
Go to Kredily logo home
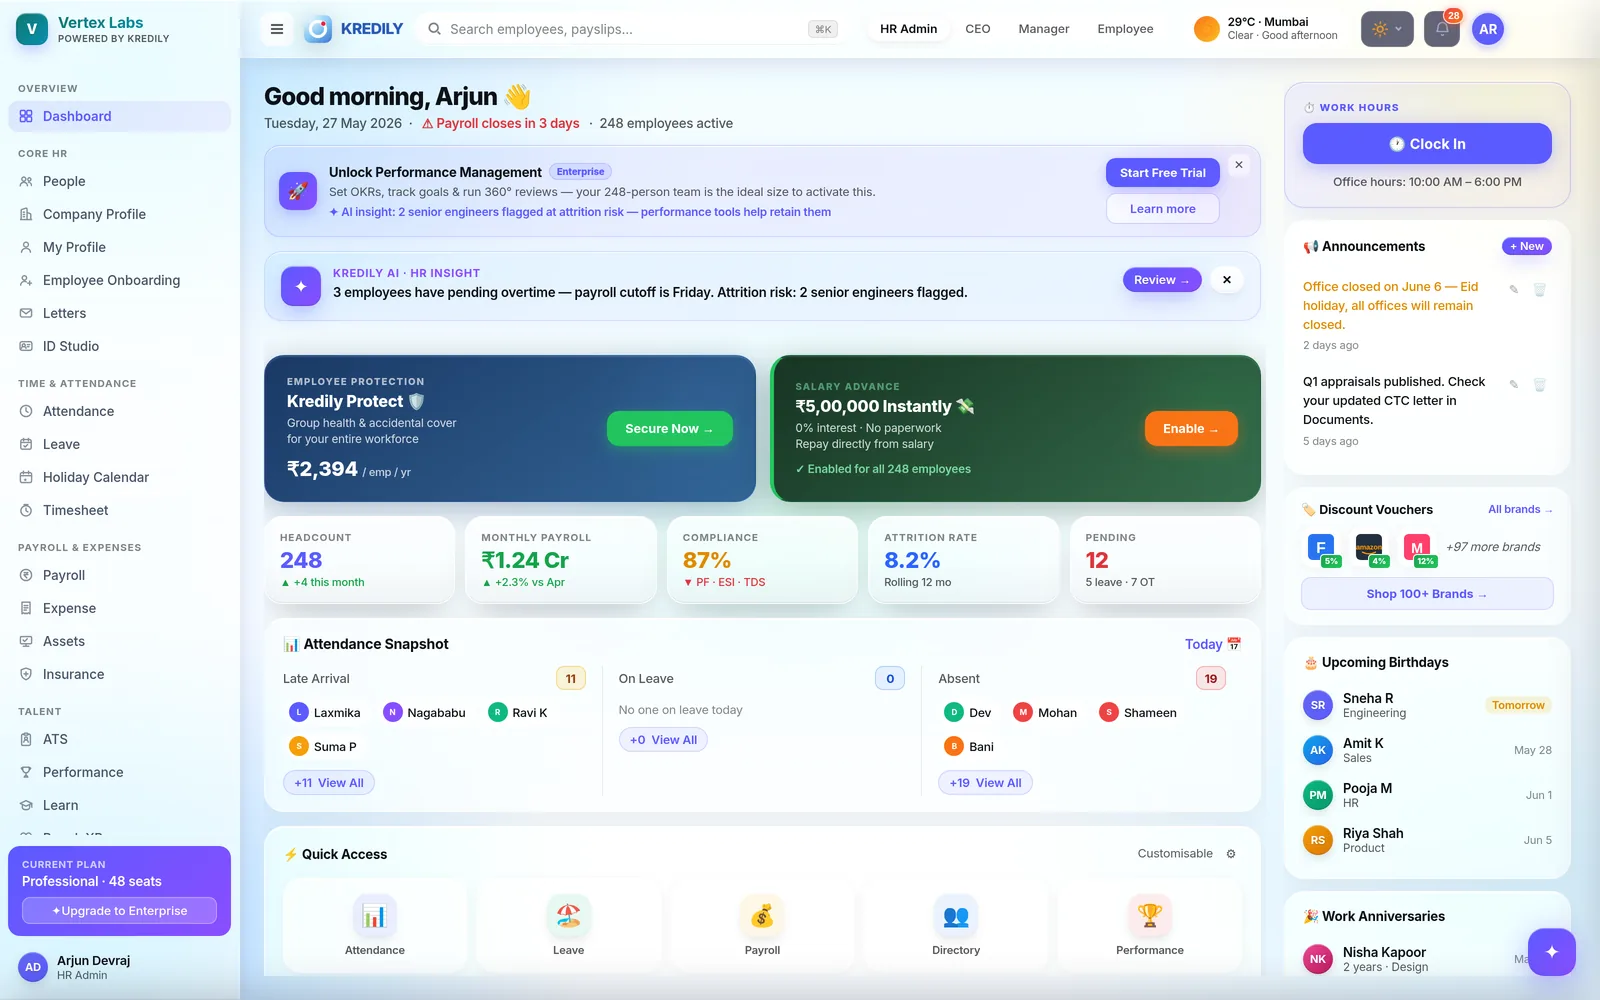point(354,29)
